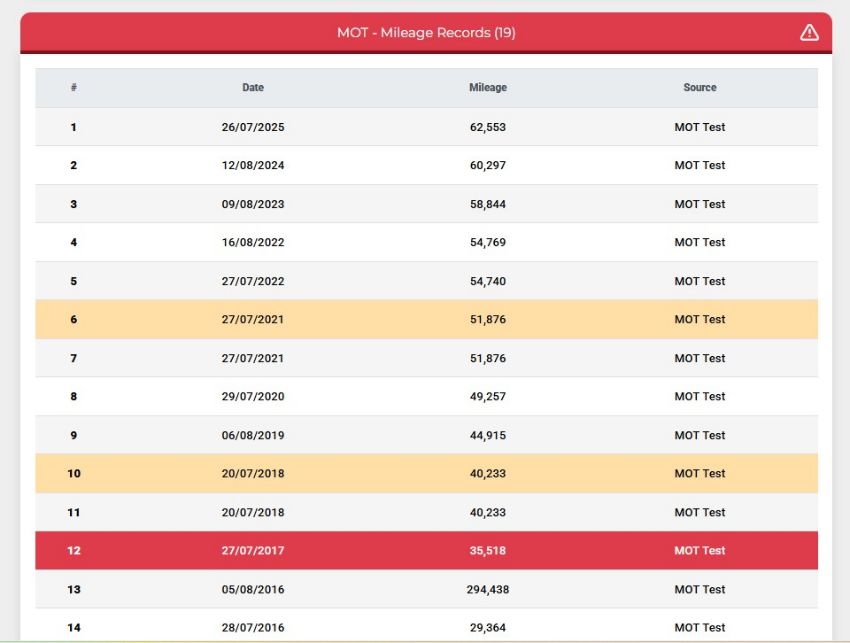Select the date 27/07/2022 in row 5
The image size is (850, 643).
(253, 281)
